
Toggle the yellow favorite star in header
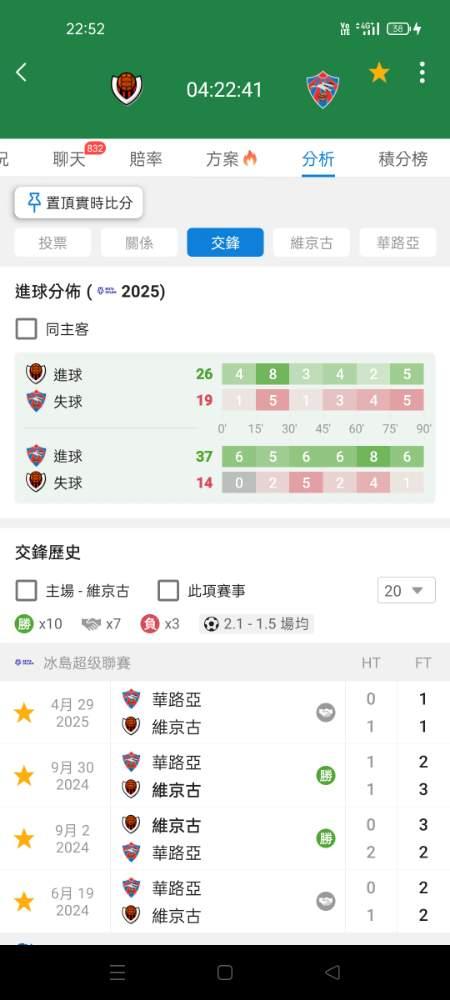[x=379, y=73]
